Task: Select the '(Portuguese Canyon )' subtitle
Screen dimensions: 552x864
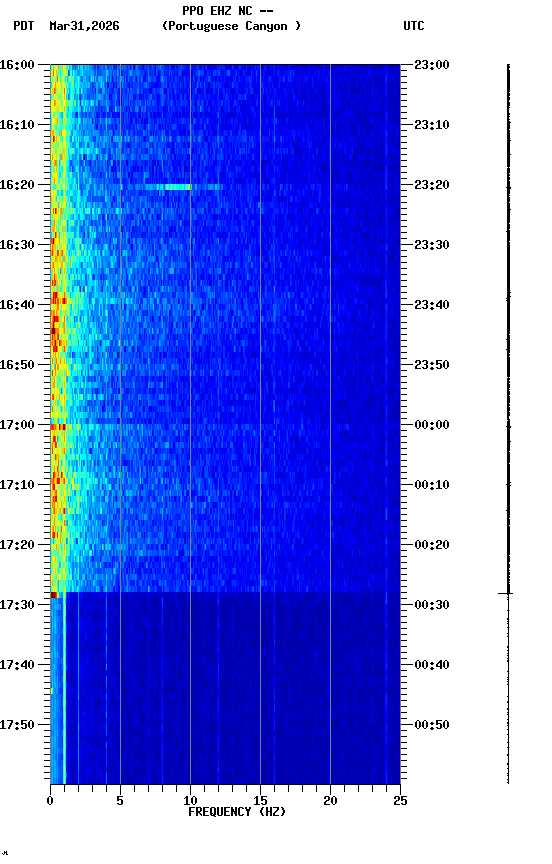Action: (x=231, y=26)
